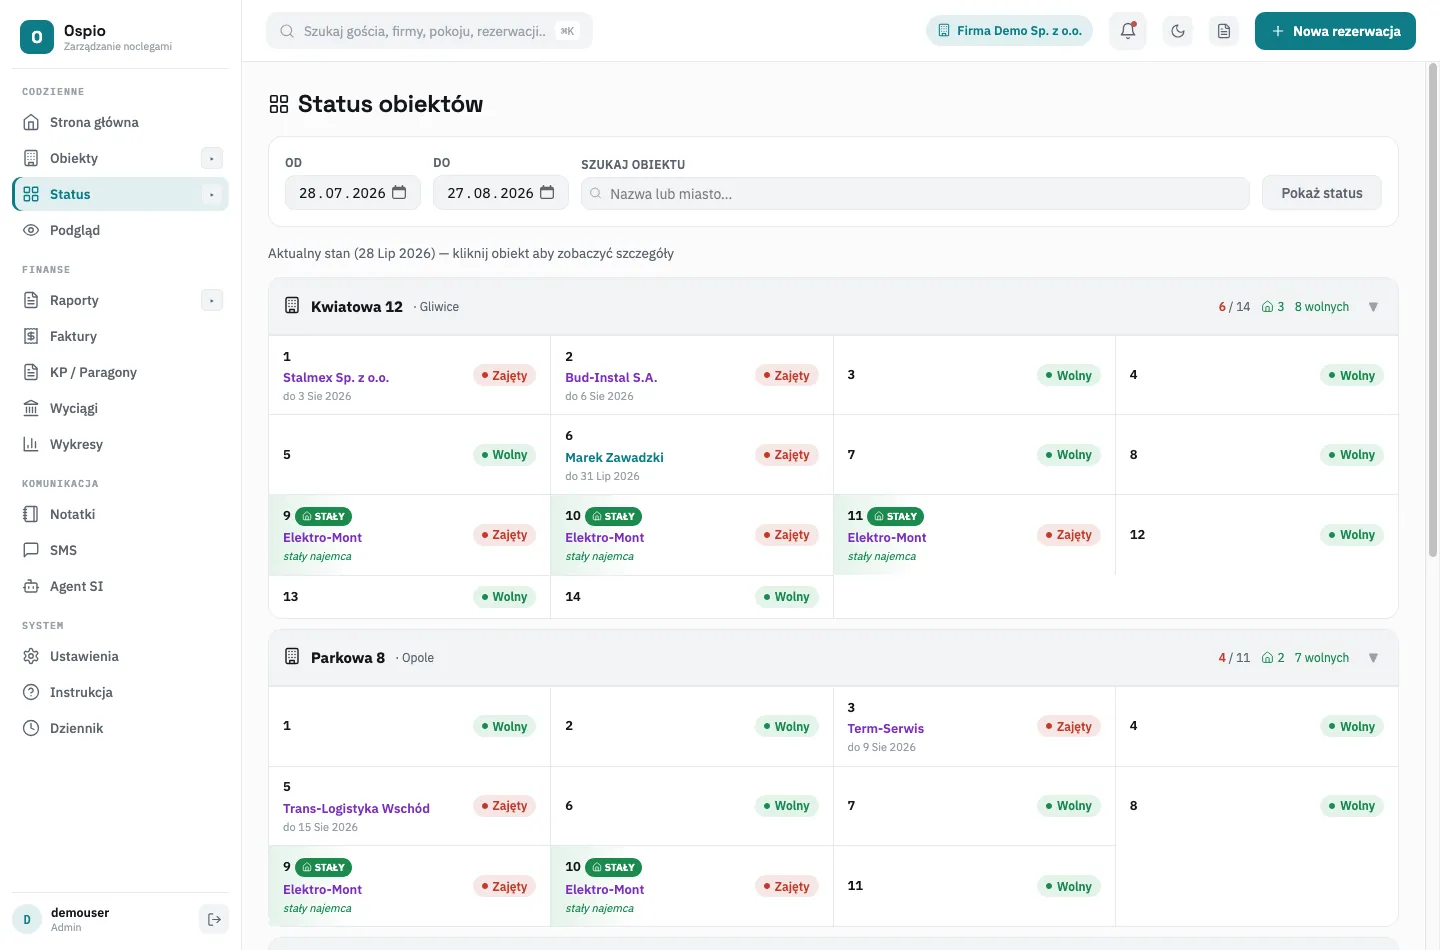The height and width of the screenshot is (950, 1440).
Task: Expand the Obiekty submenu arrow
Action: [x=212, y=158]
